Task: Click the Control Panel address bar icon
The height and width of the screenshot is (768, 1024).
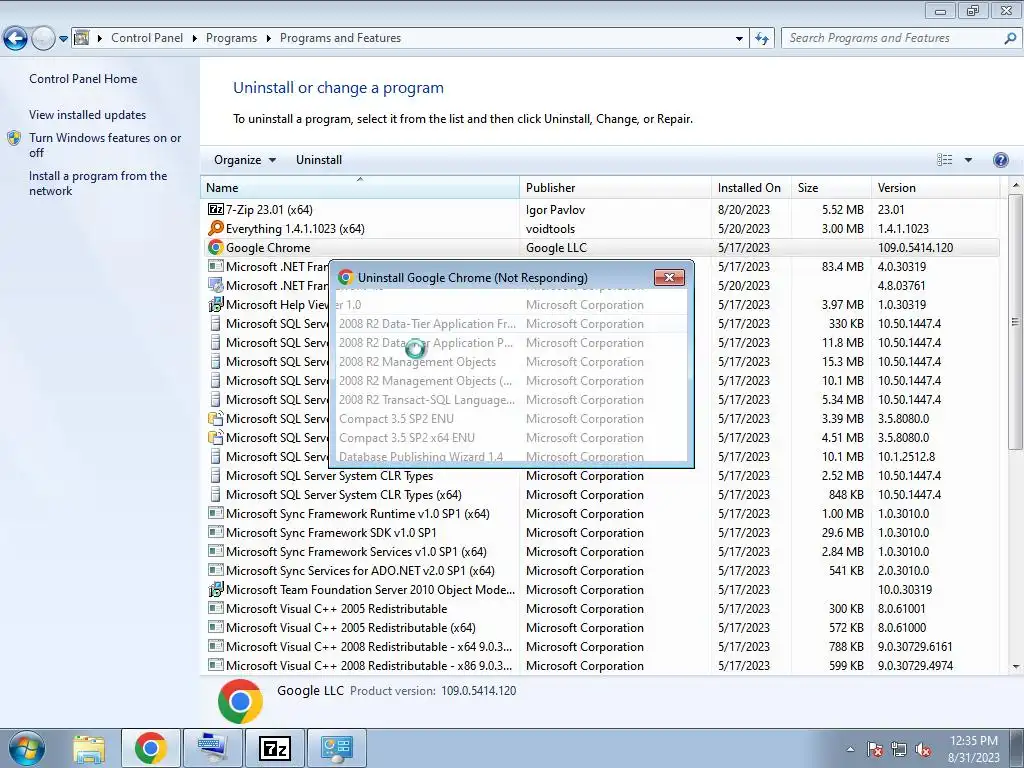Action: click(x=82, y=38)
